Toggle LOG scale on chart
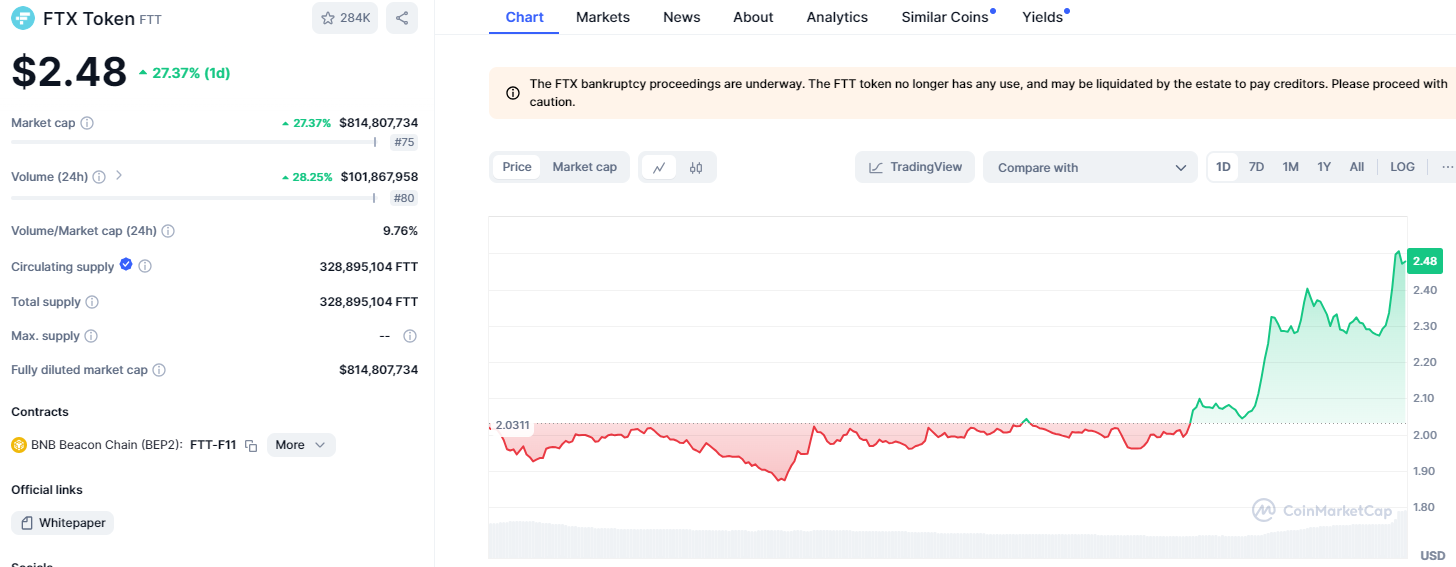Viewport: 1456px width, 567px height. coord(1402,167)
